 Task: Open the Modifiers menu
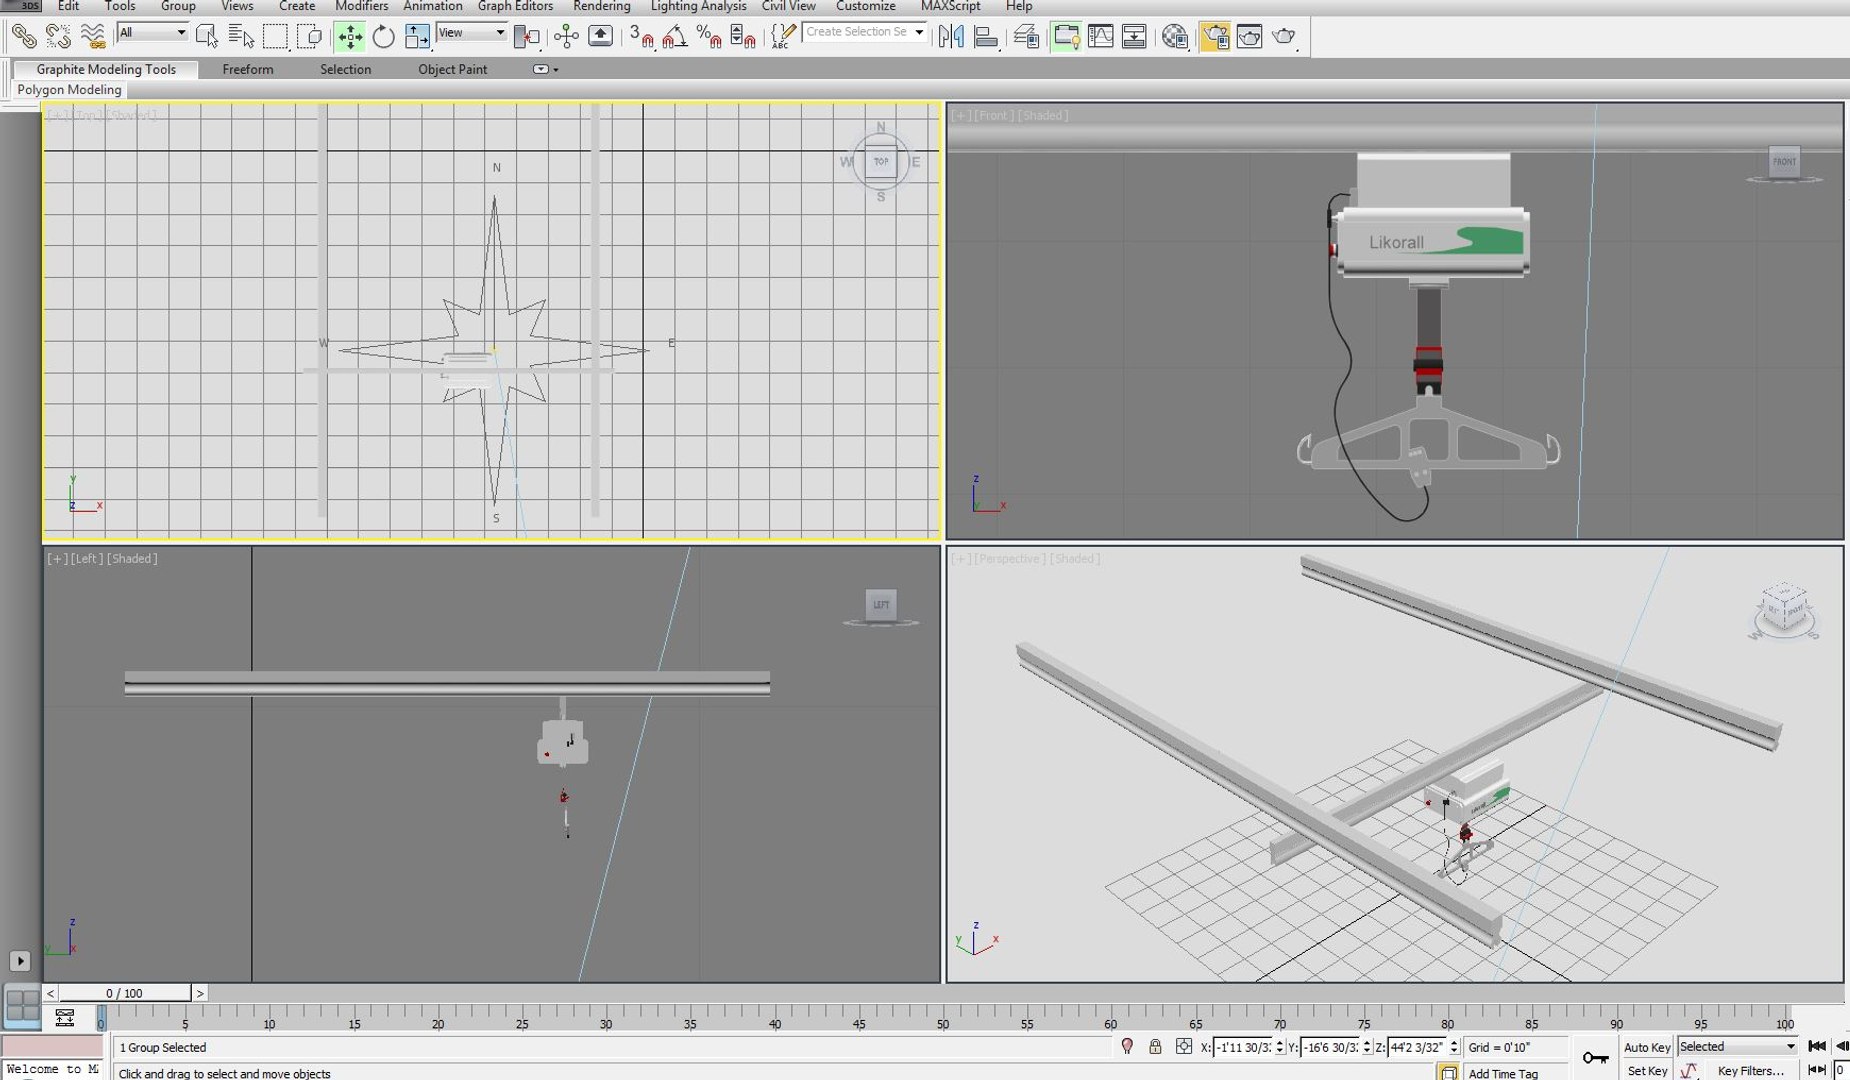(361, 6)
